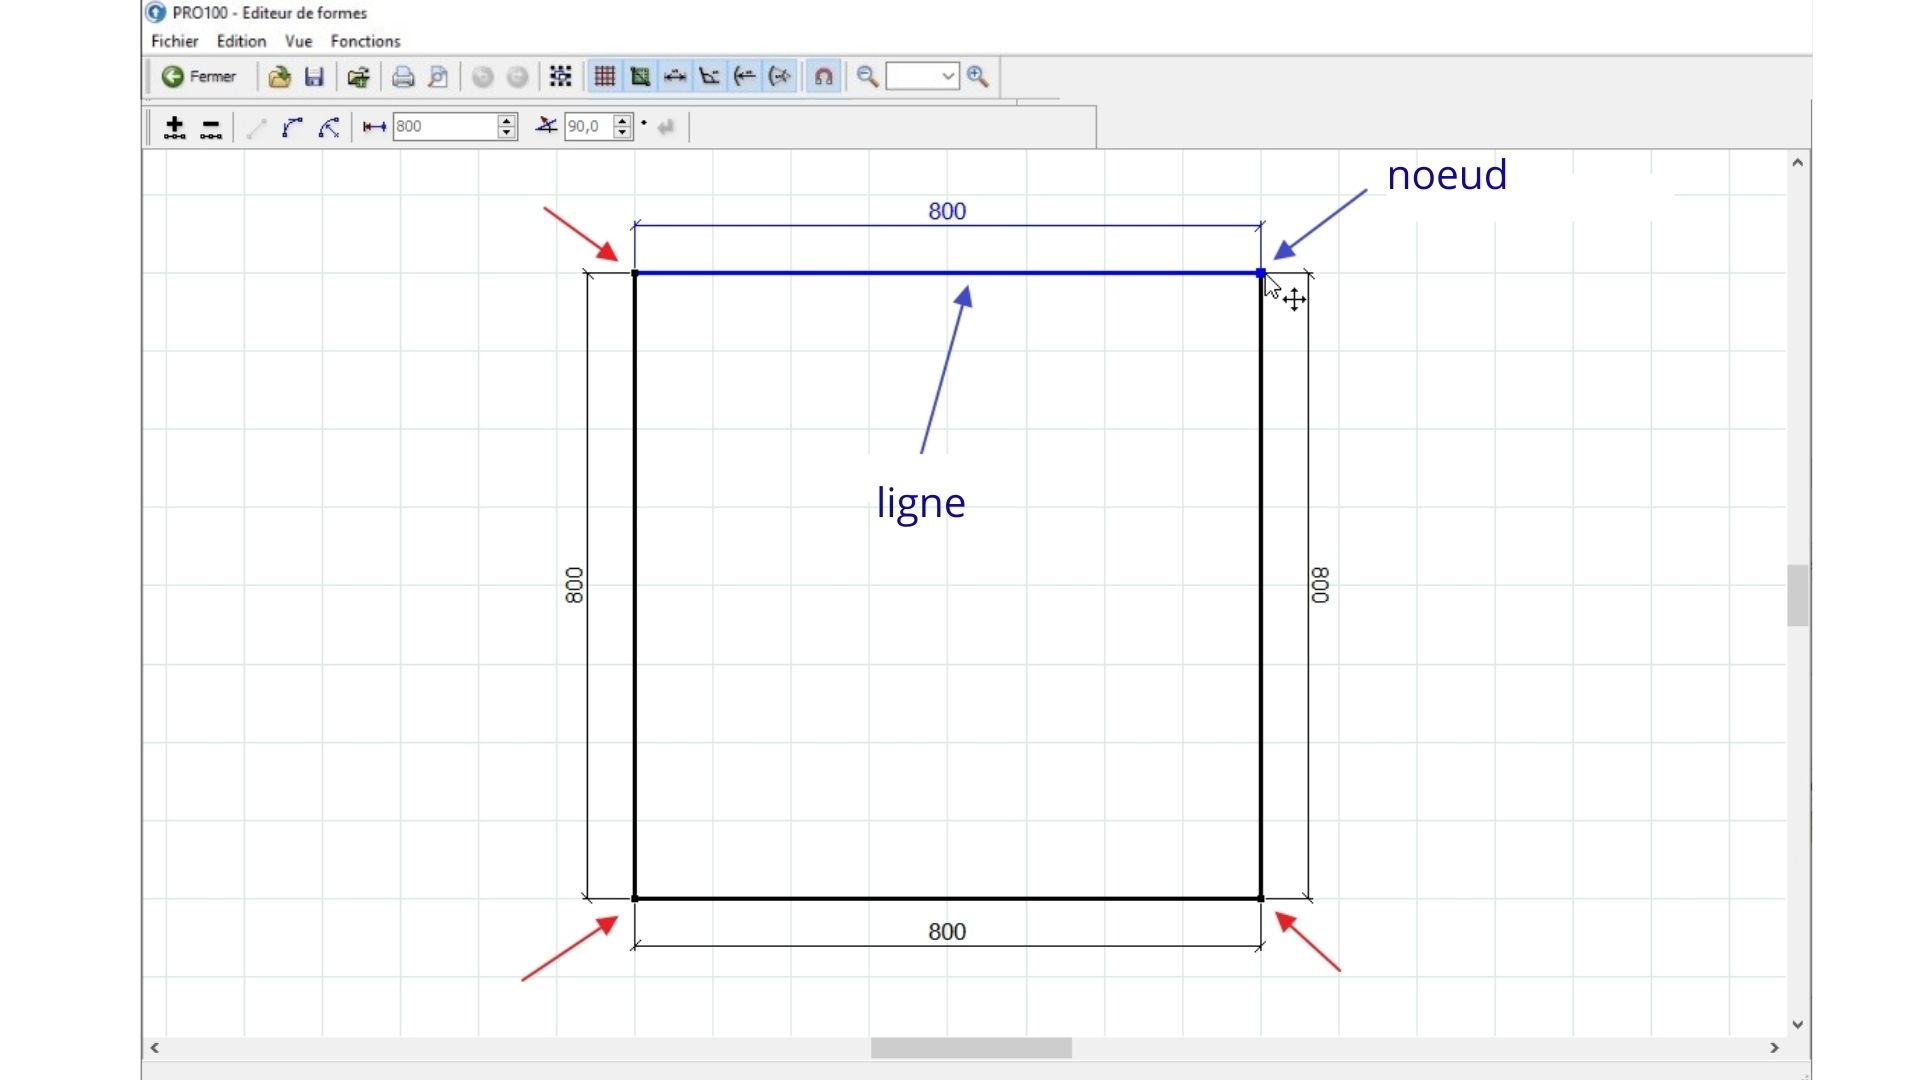Click the Fermer button
This screenshot has height=1080, width=1920.
pyautogui.click(x=199, y=77)
